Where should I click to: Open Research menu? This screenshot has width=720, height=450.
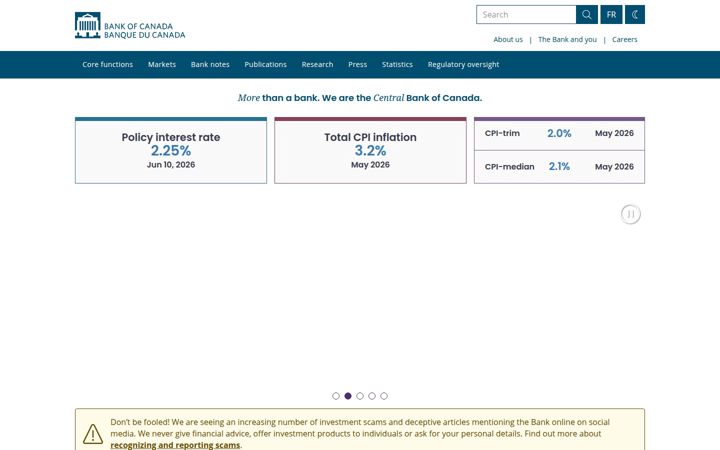(317, 64)
